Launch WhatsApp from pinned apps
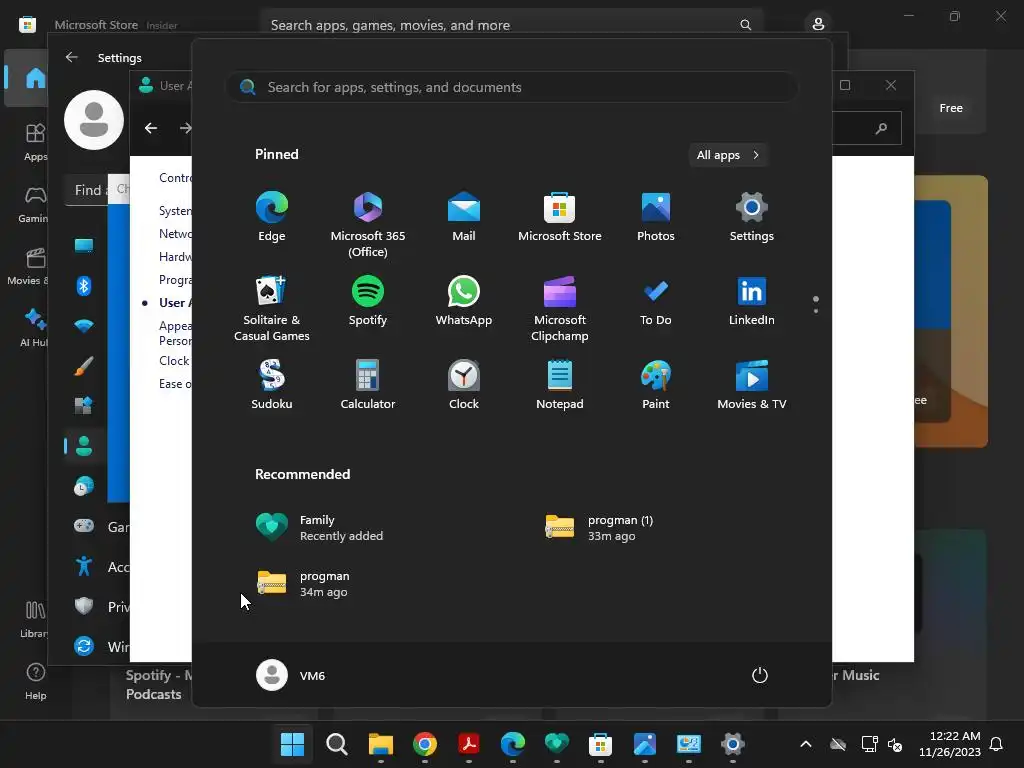This screenshot has width=1024, height=768. pos(464,300)
